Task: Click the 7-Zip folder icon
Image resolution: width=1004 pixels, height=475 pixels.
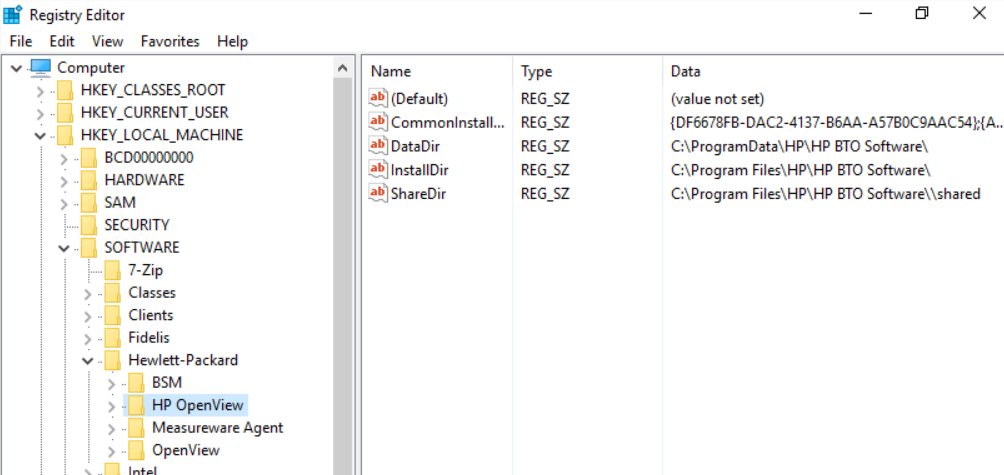Action: tap(112, 270)
